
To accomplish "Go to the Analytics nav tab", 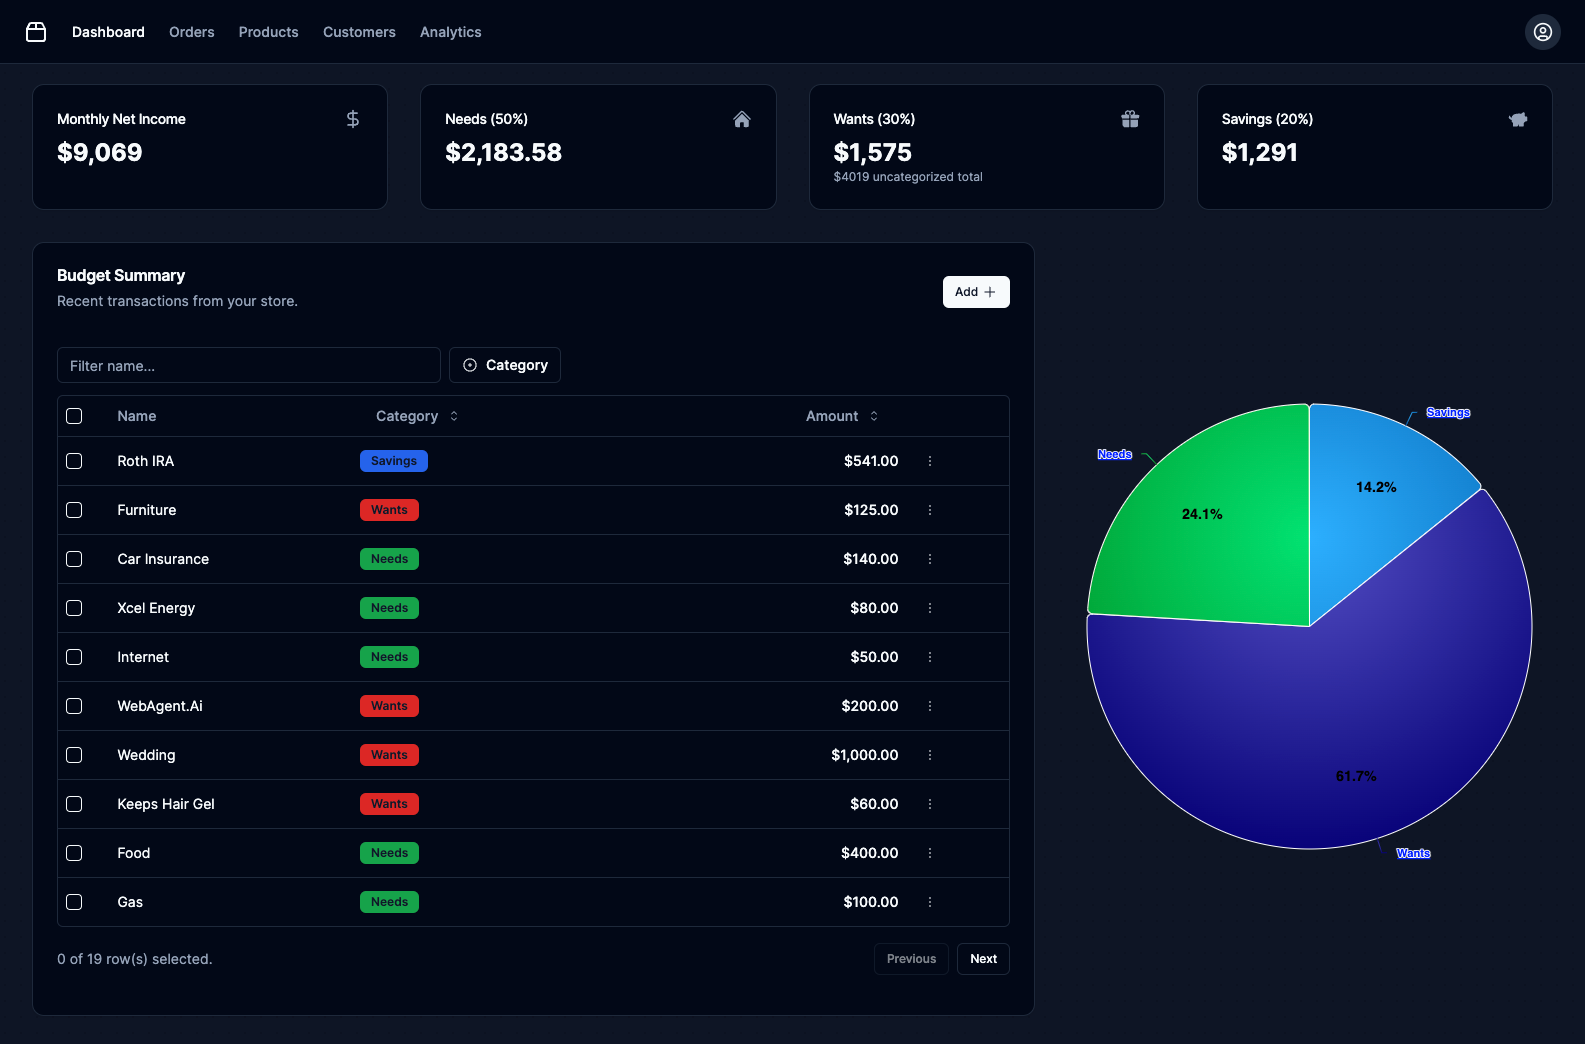I will pos(451,32).
